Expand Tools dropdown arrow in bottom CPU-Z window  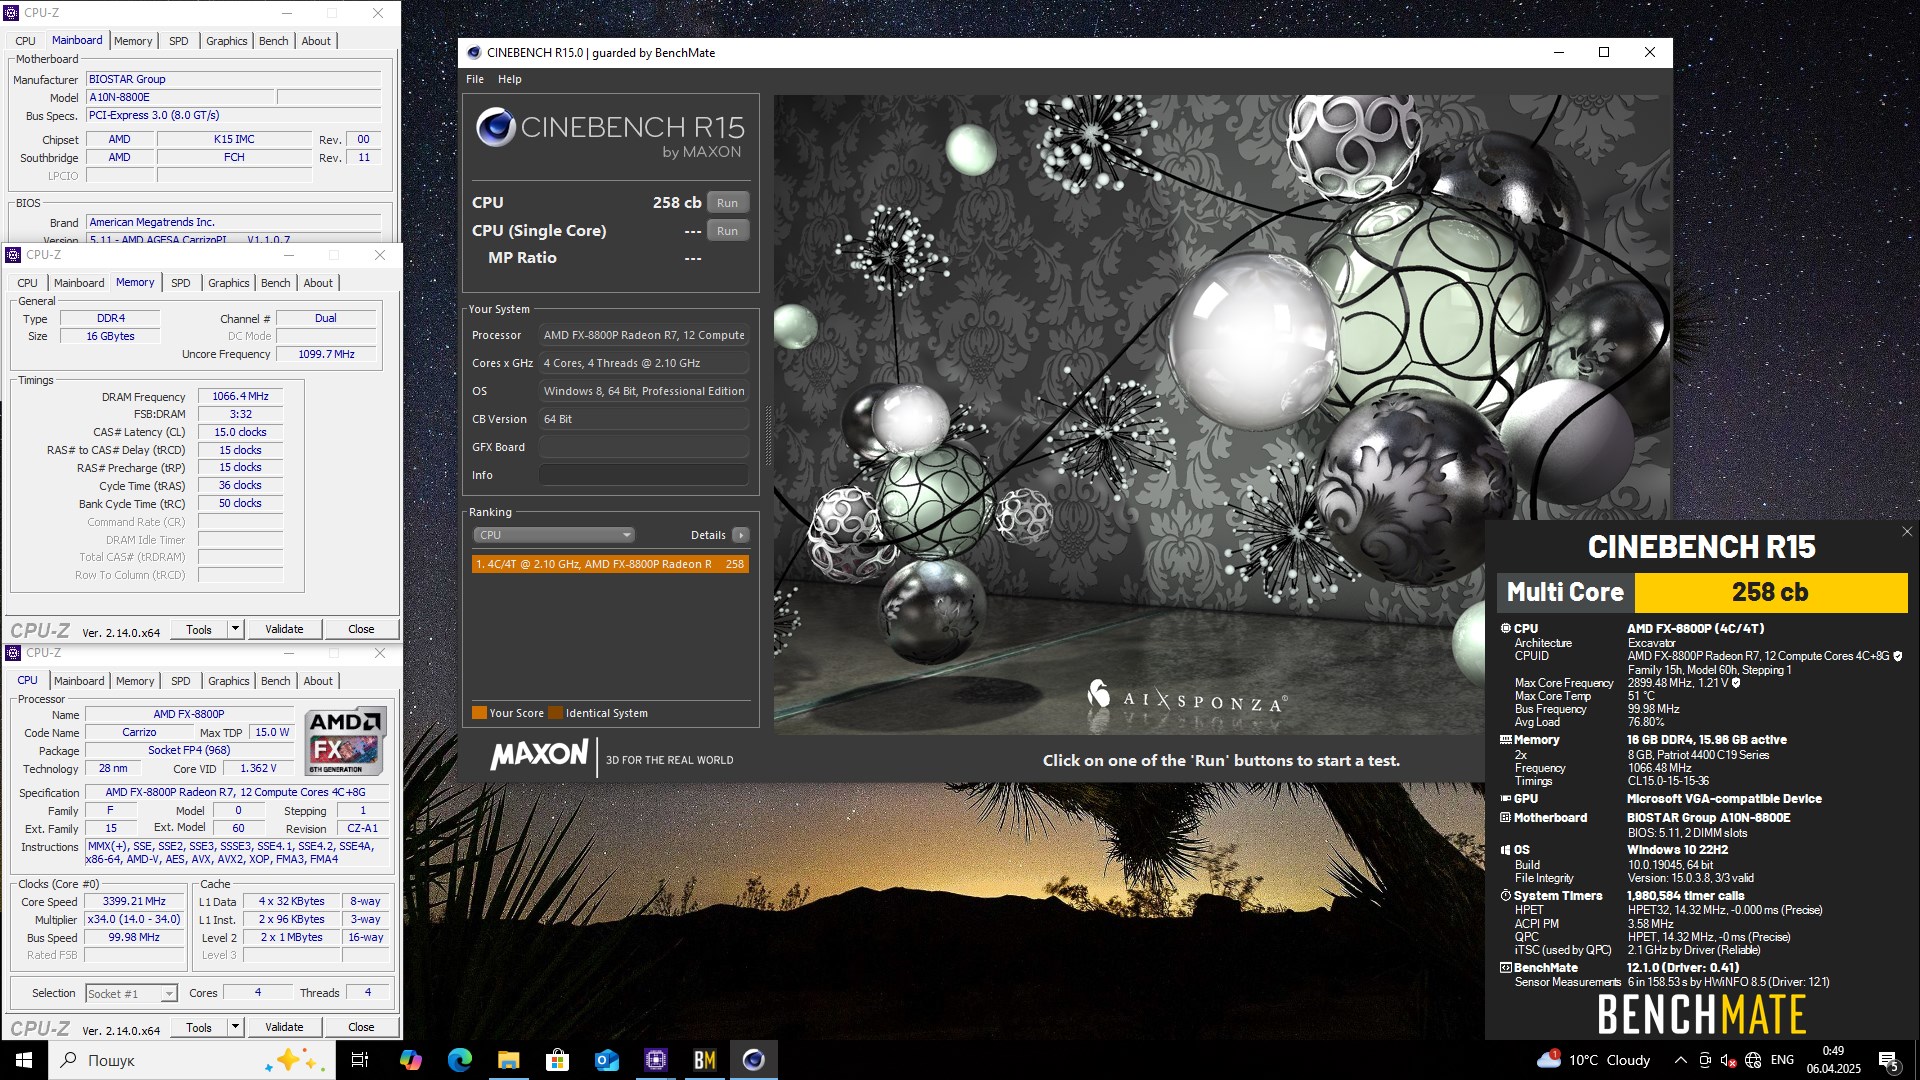(236, 1027)
